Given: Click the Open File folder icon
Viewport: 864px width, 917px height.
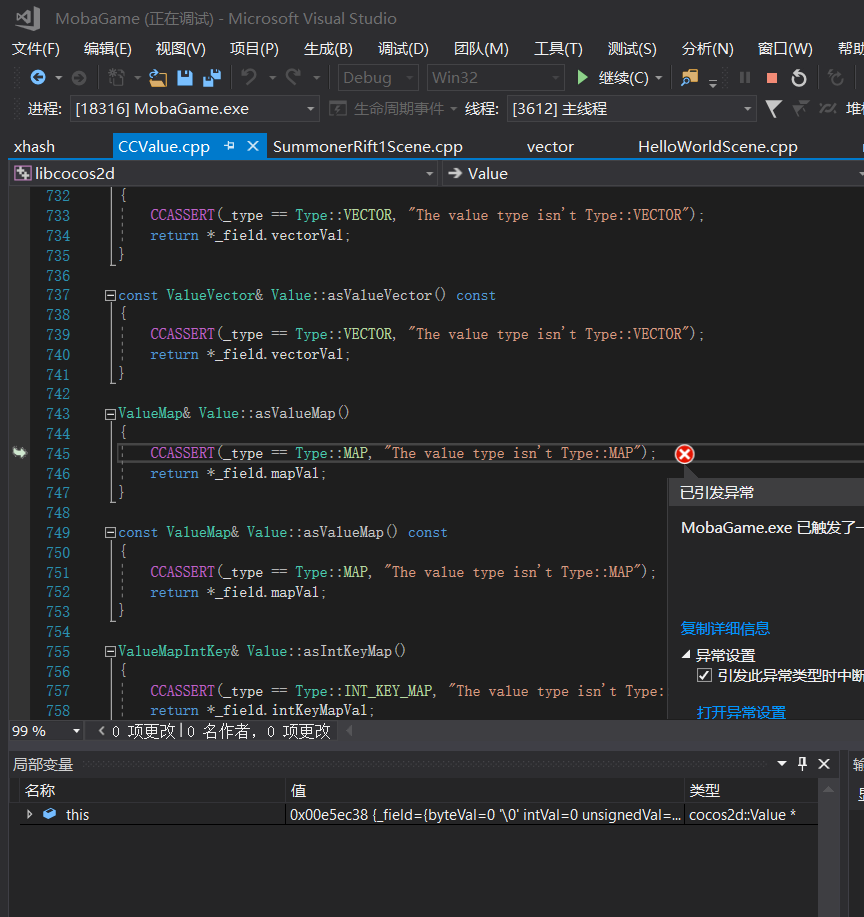Looking at the screenshot, I should [158, 78].
